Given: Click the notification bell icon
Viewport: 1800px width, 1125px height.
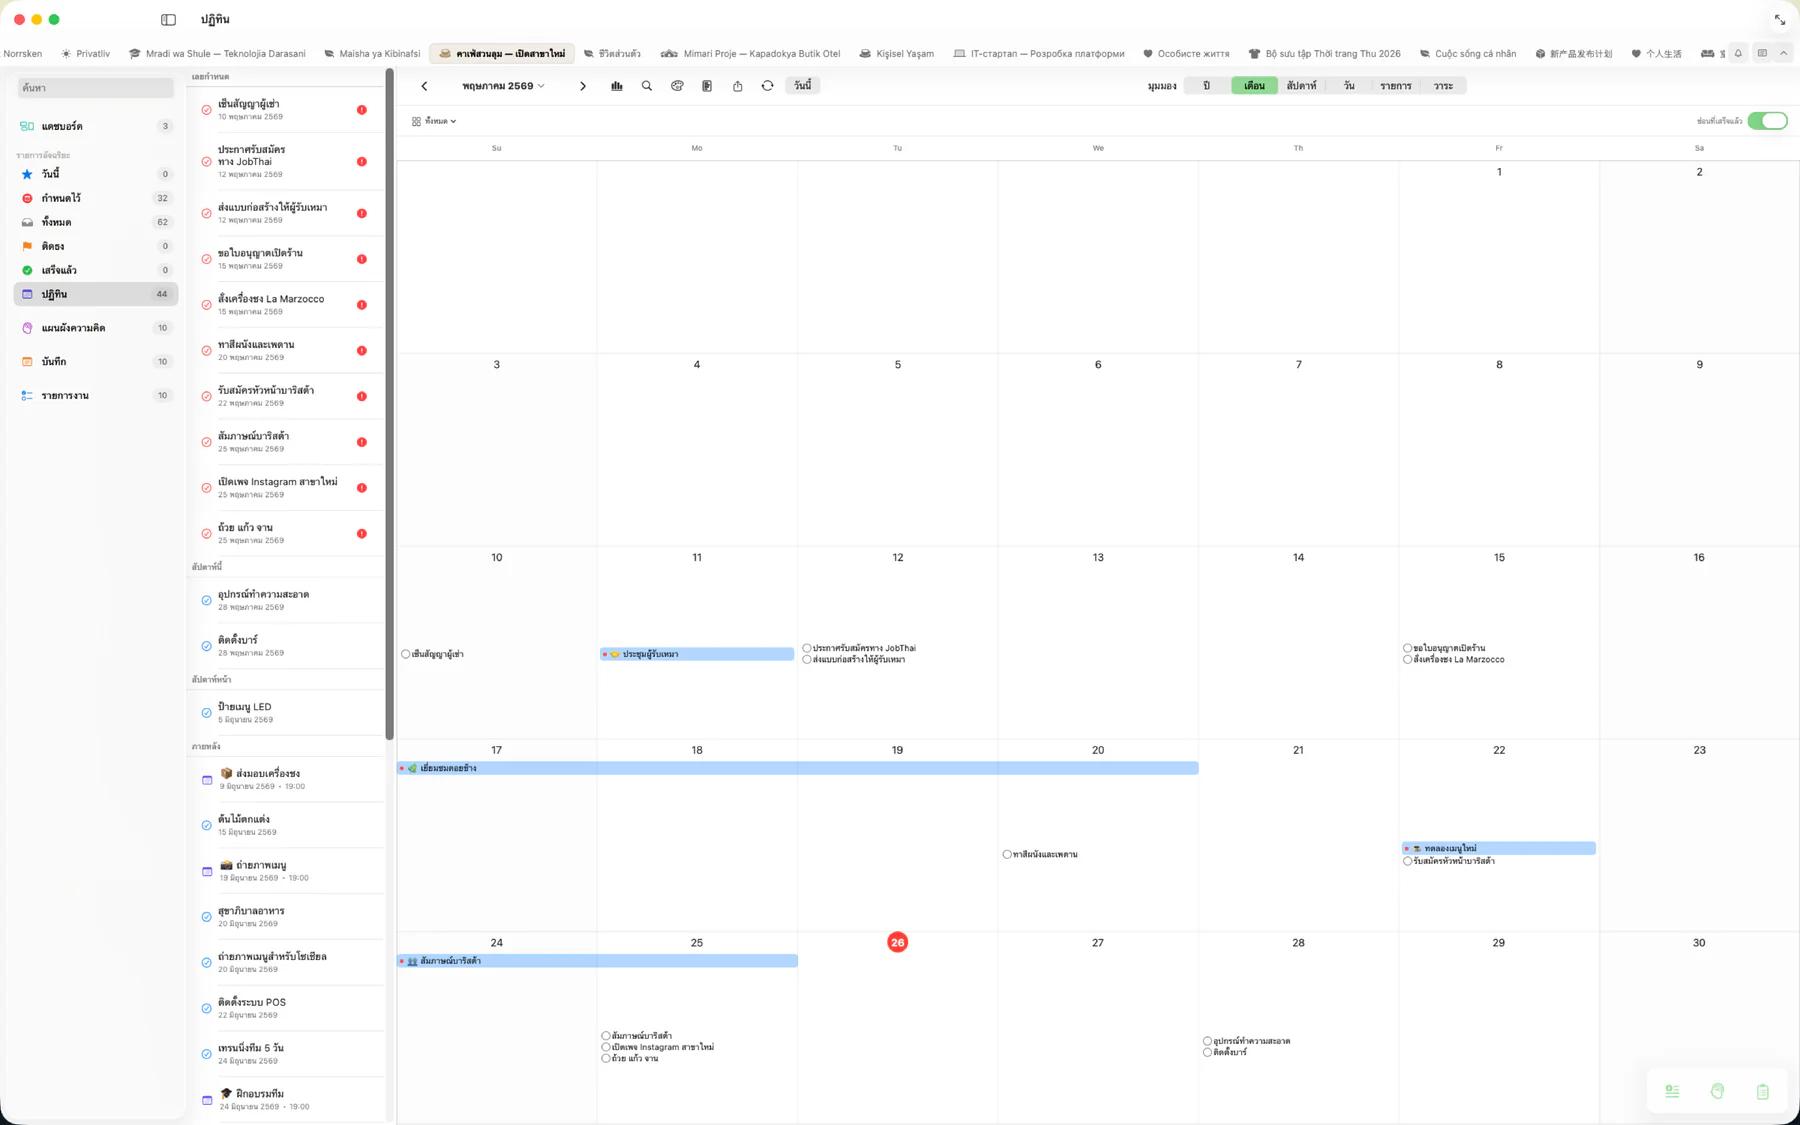Looking at the screenshot, I should (x=1738, y=53).
